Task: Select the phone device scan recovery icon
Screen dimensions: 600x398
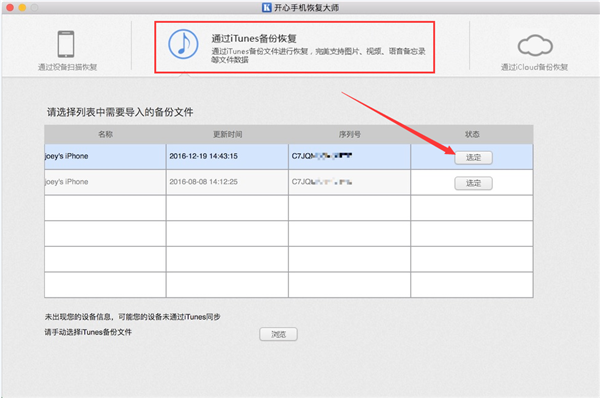Action: [66, 44]
